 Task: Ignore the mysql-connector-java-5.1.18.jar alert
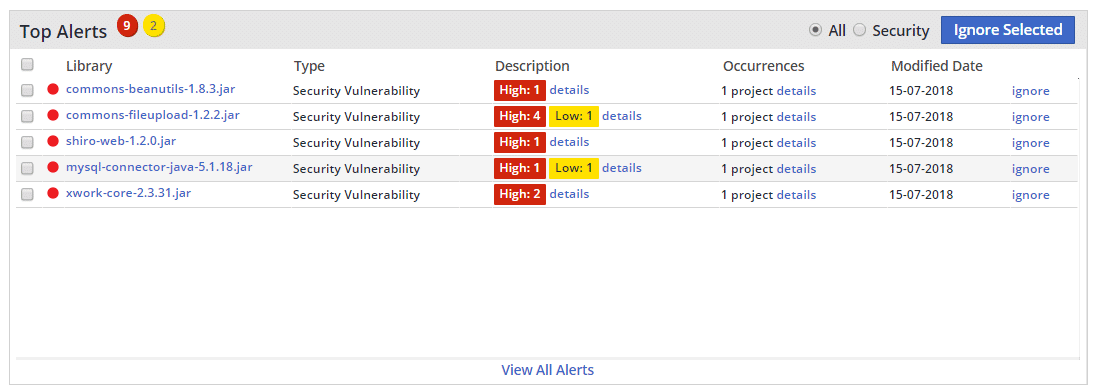click(x=1030, y=168)
